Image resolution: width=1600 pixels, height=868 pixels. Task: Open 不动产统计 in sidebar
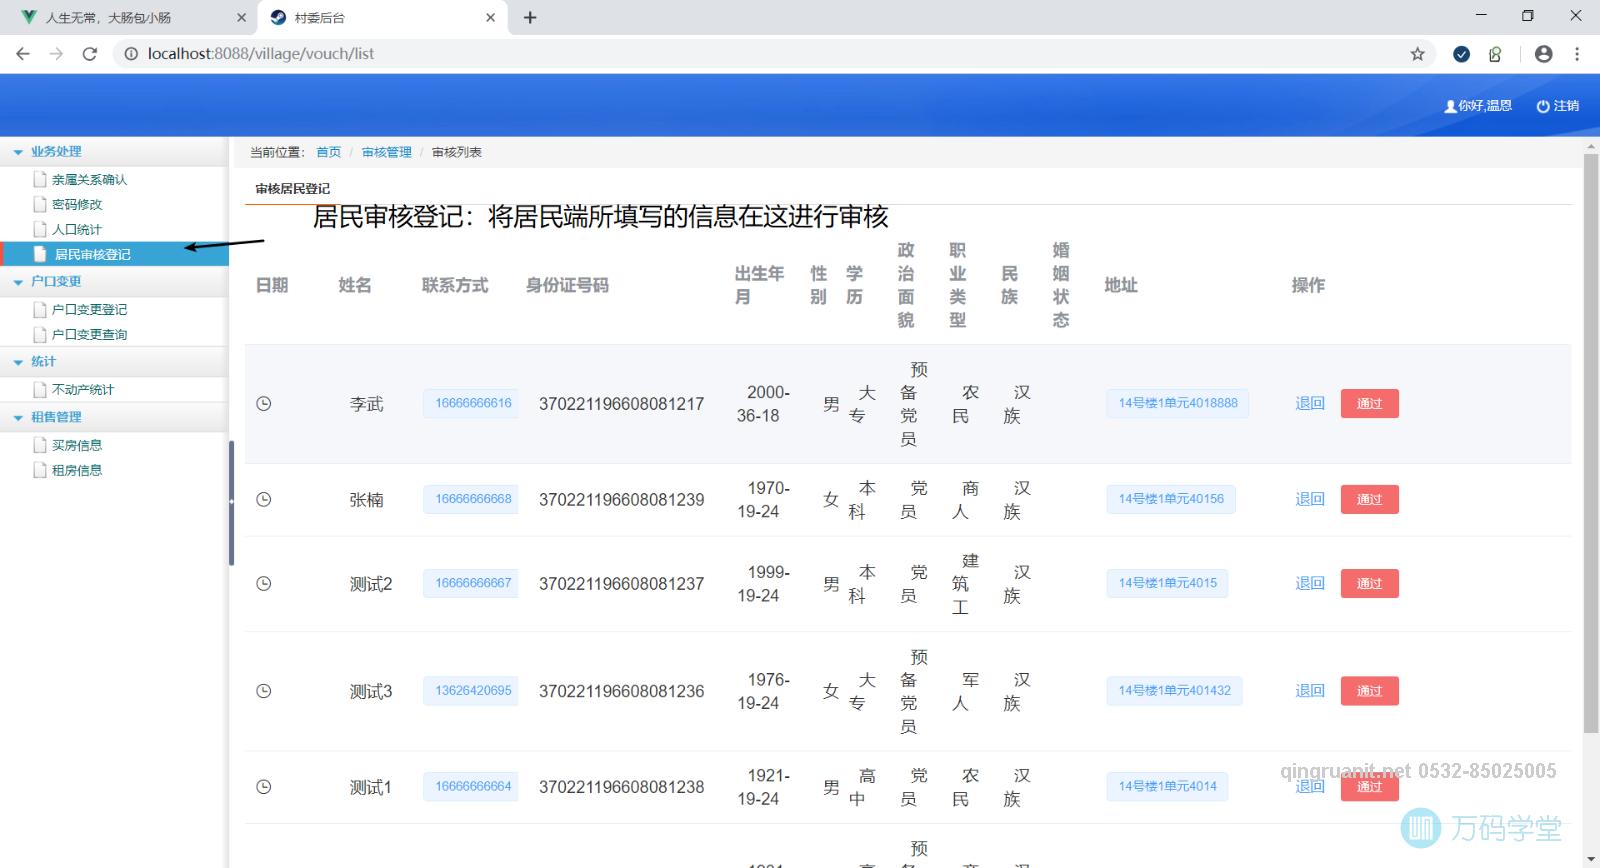tap(83, 390)
